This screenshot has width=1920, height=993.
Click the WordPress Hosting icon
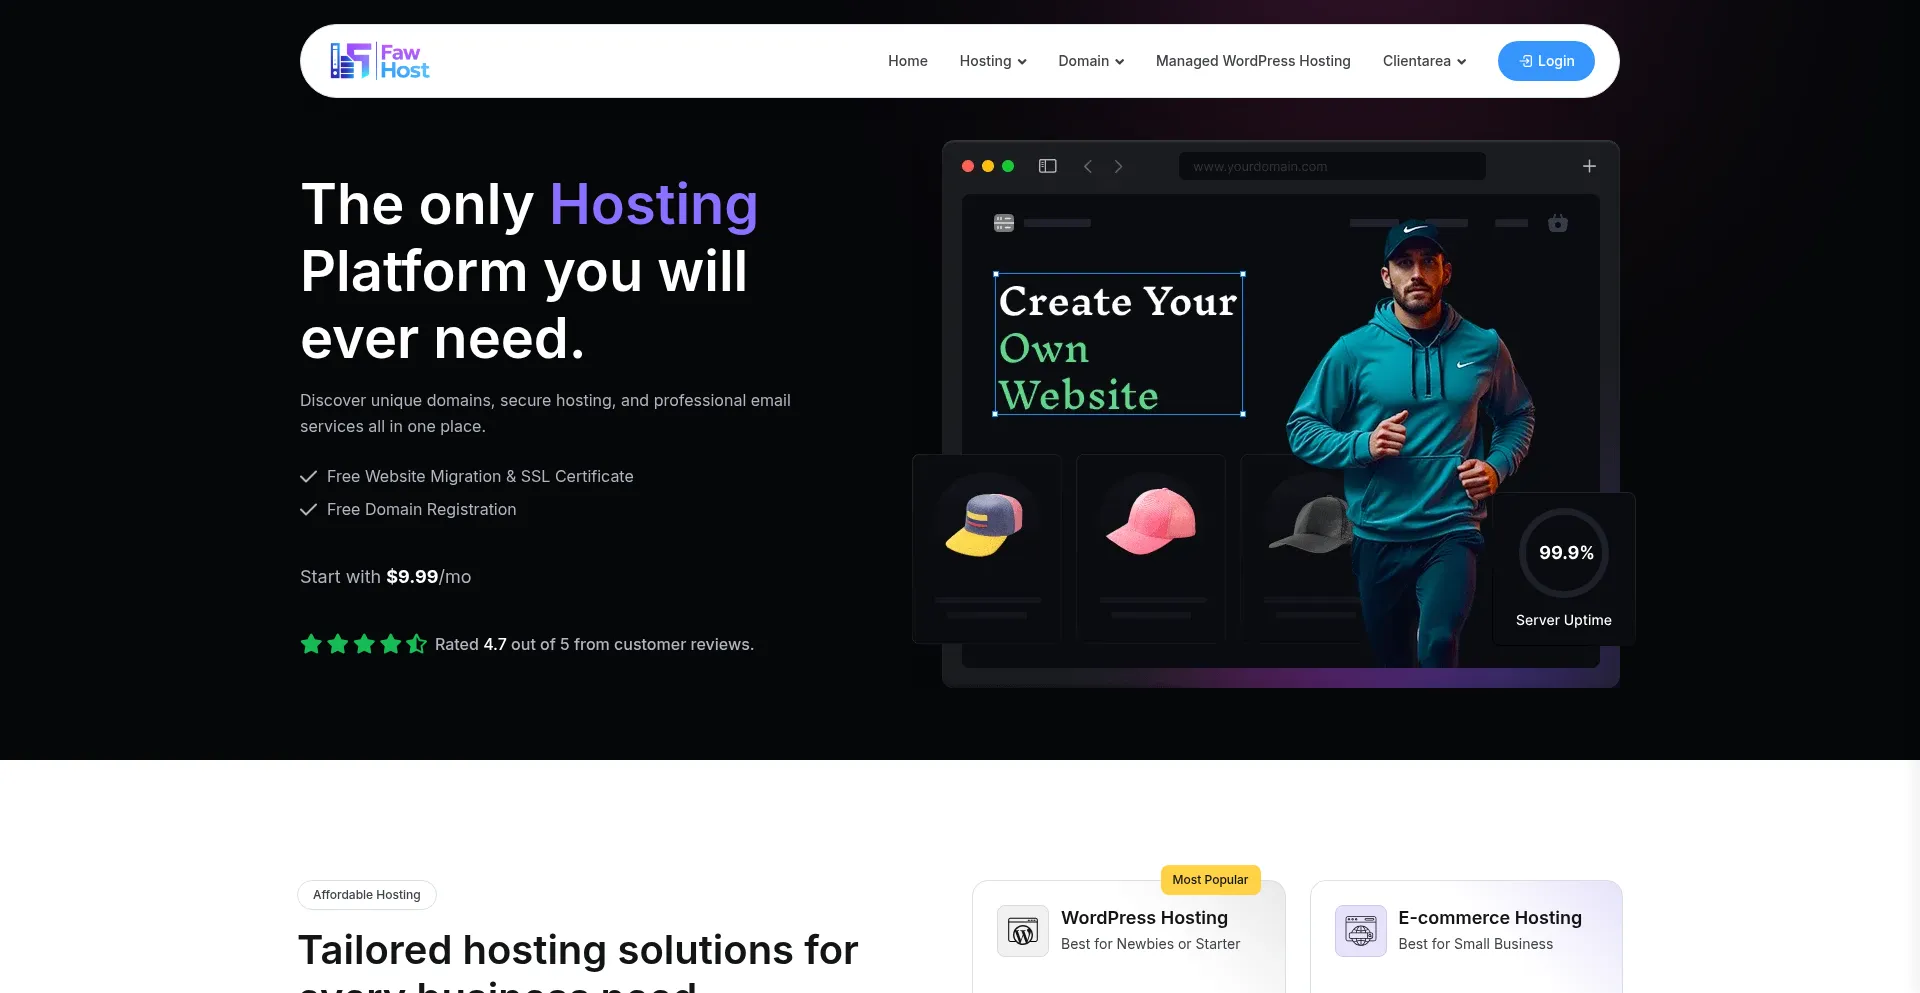pyautogui.click(x=1023, y=931)
